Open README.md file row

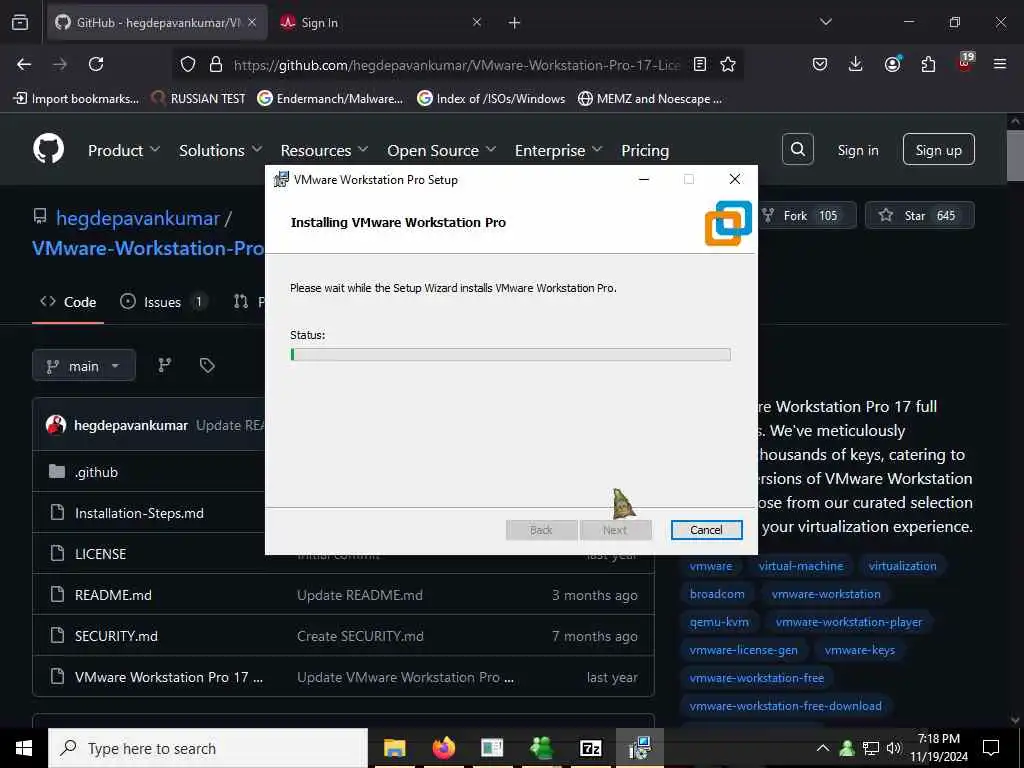click(x=344, y=595)
